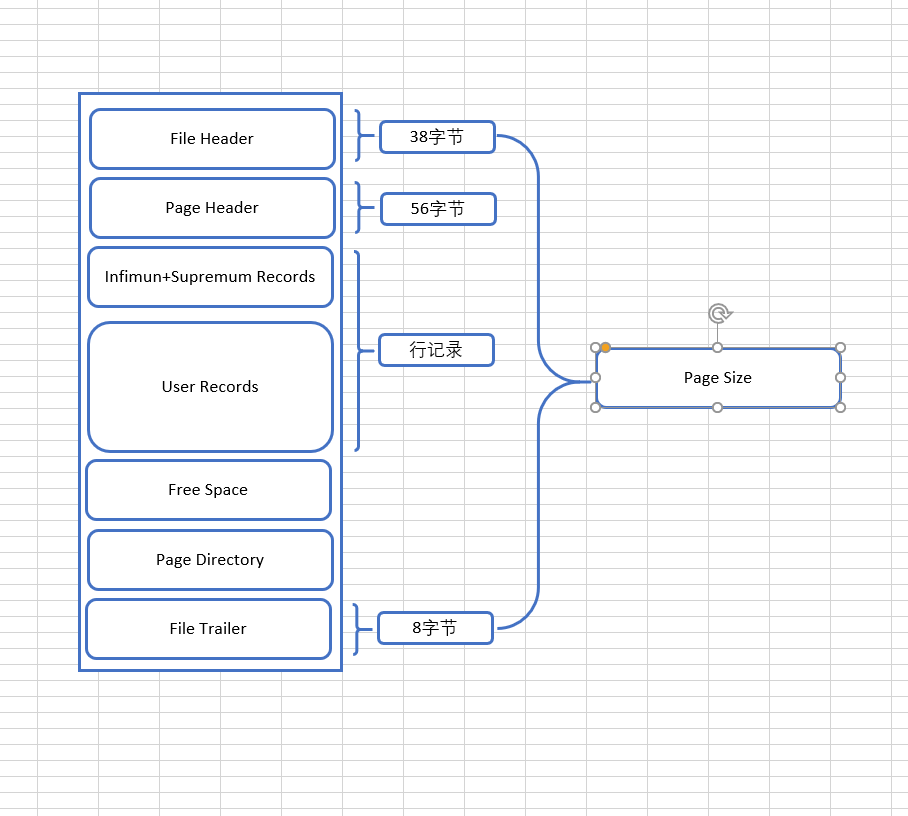Click the Free Space box
This screenshot has height=816, width=908.
tap(208, 490)
